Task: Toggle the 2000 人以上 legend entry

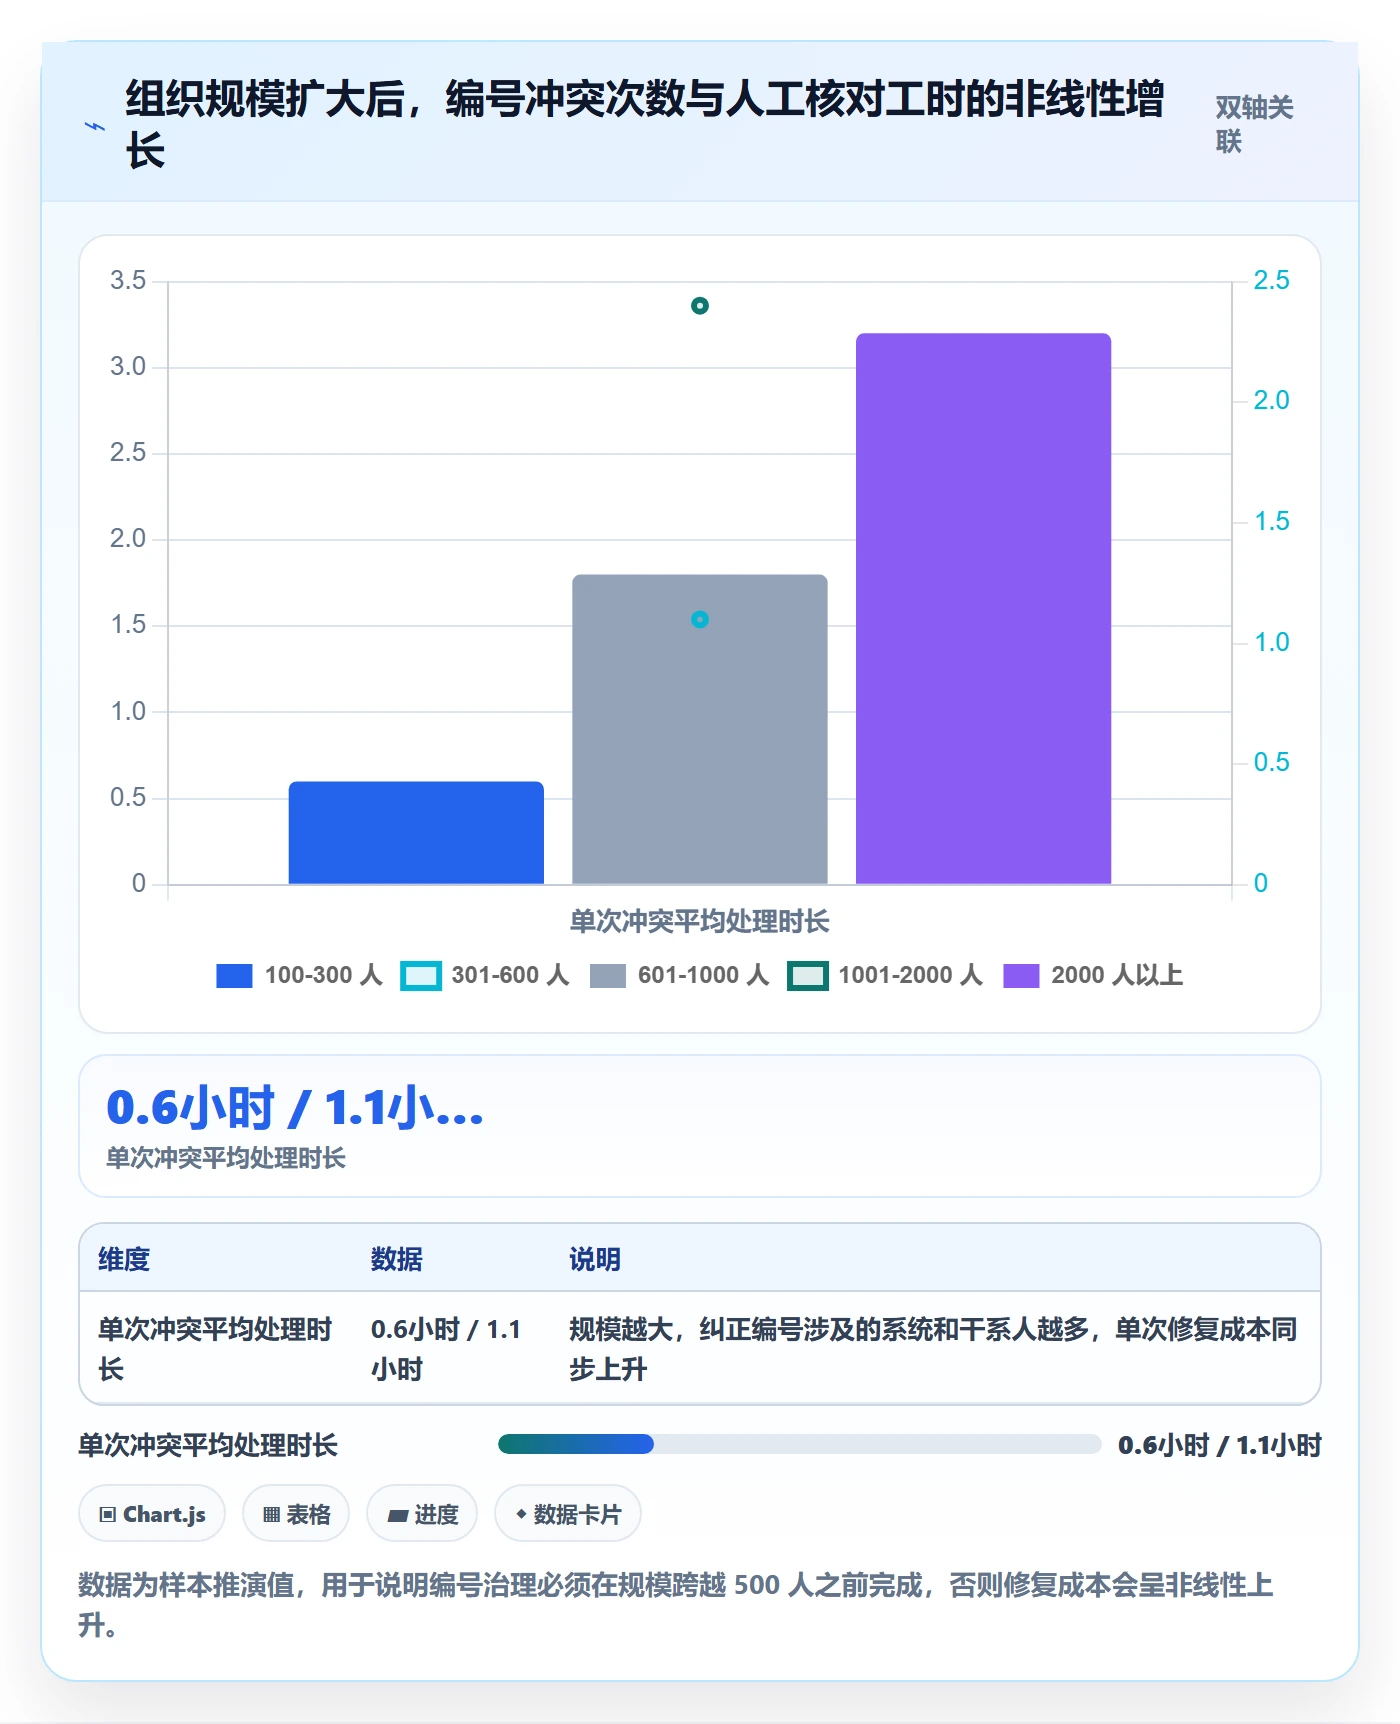Action: click(1093, 975)
